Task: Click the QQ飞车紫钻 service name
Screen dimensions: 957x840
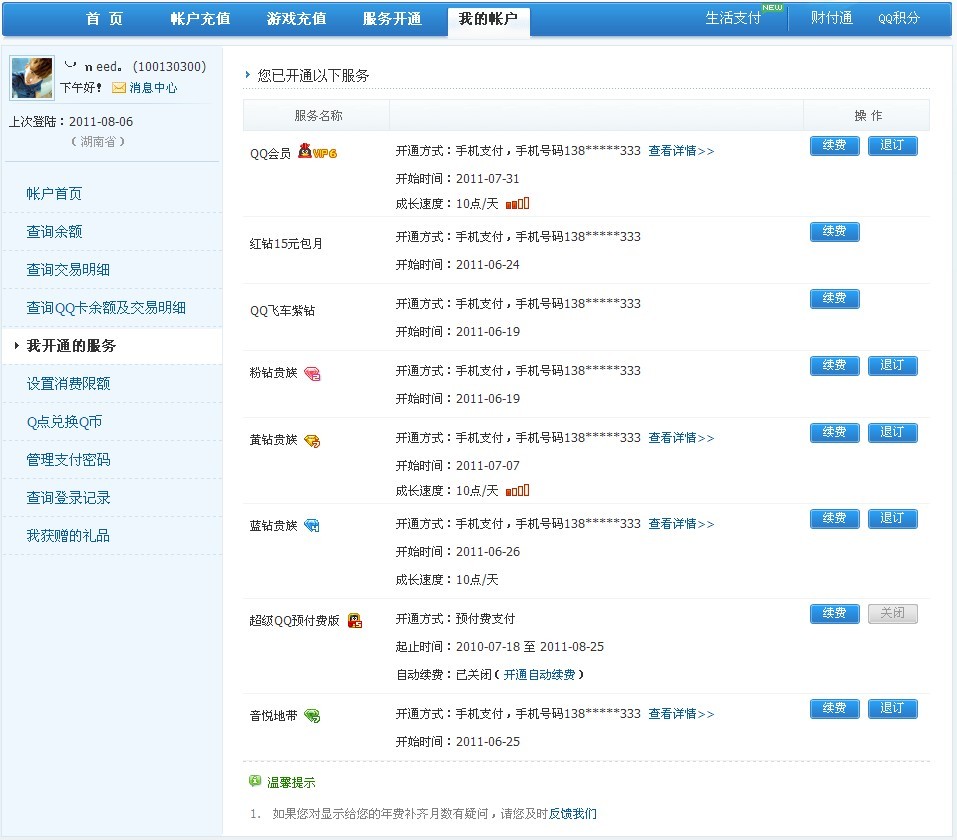Action: pos(283,311)
